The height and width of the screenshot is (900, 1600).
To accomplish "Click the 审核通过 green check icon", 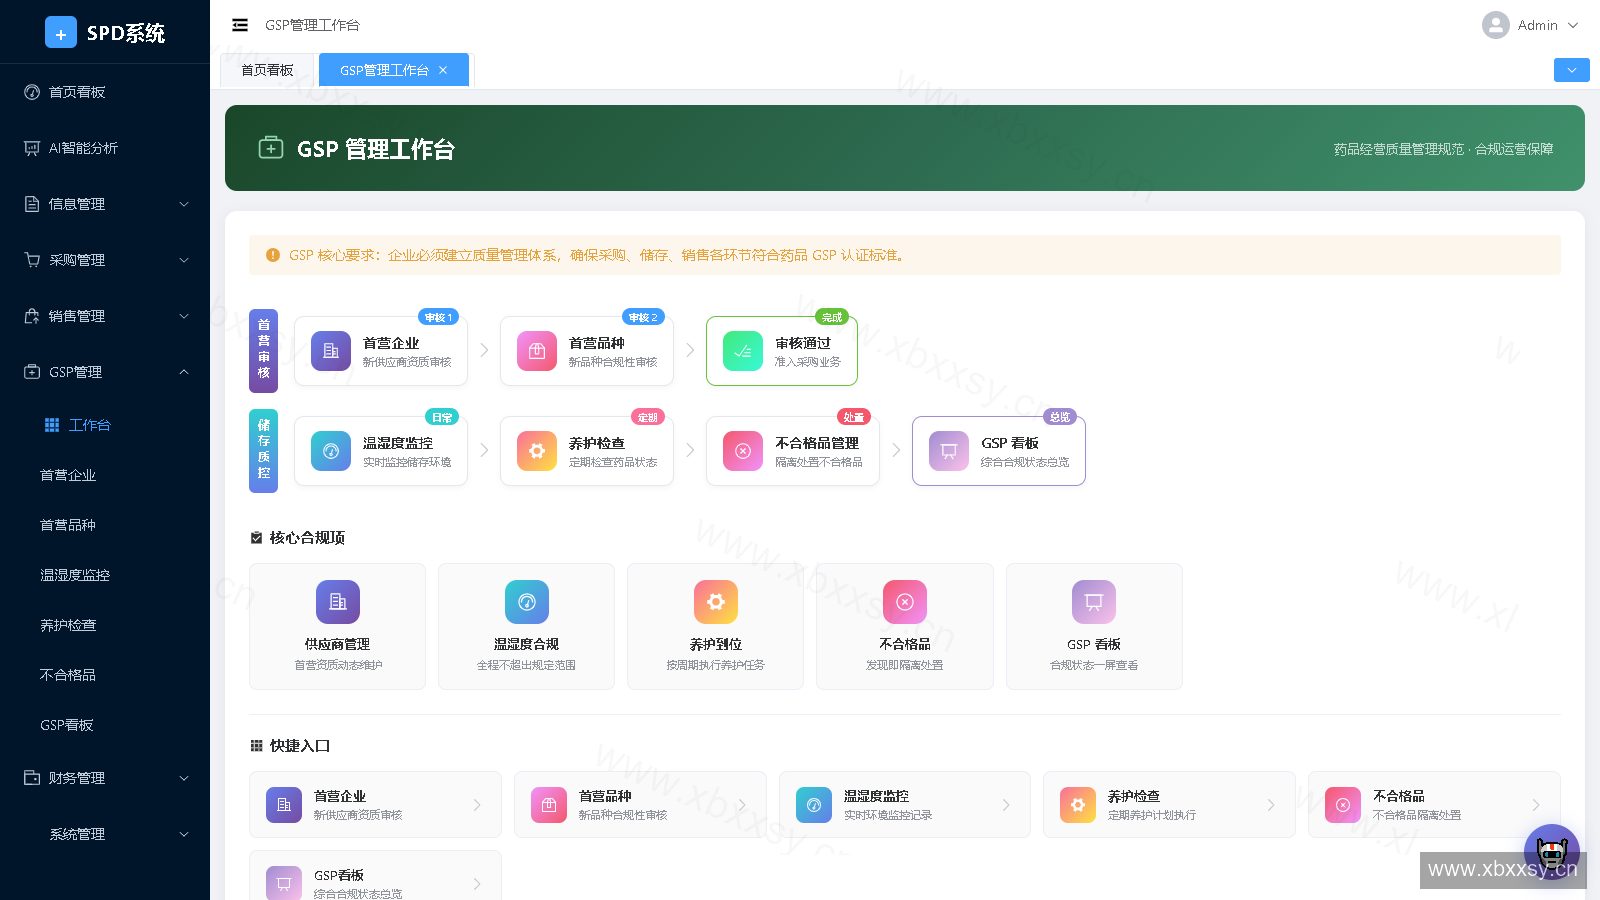I will tap(743, 351).
